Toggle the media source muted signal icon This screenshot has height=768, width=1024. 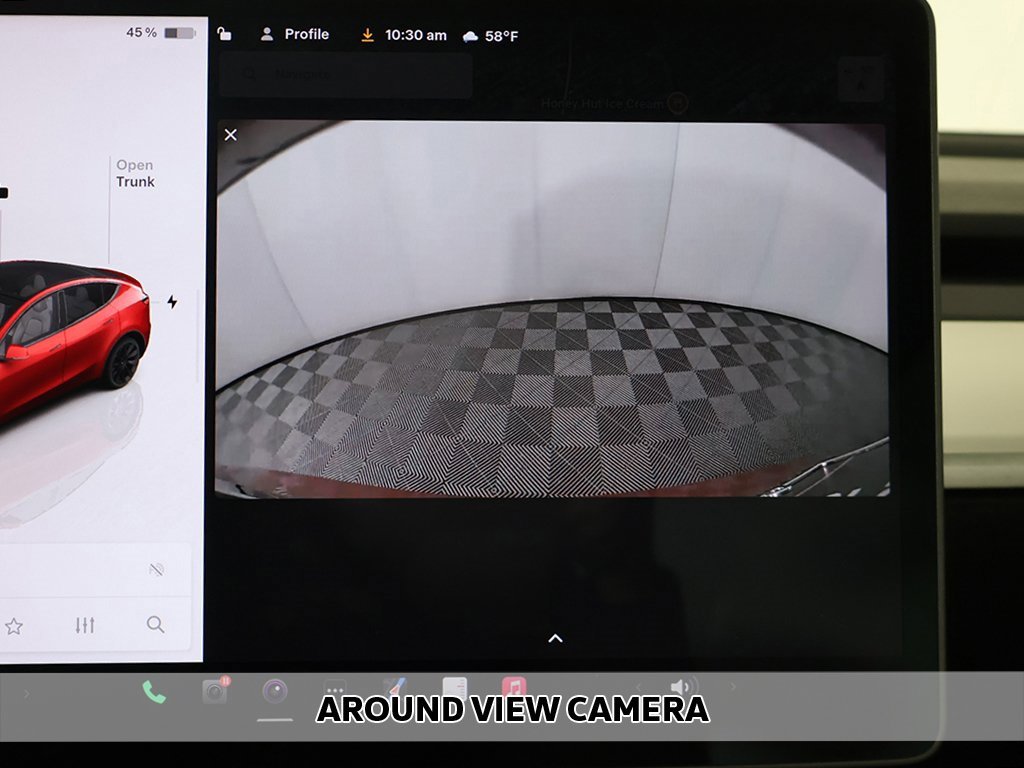[156, 569]
